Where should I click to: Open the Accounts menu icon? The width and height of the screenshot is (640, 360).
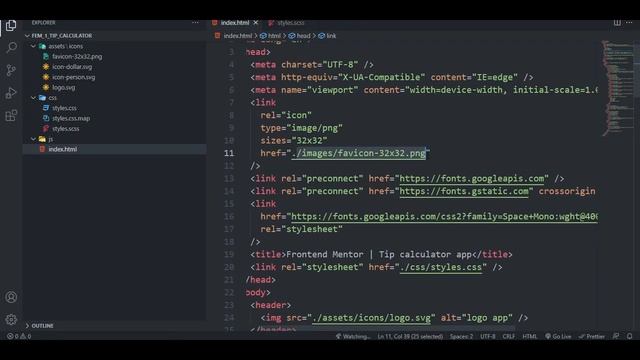11,297
